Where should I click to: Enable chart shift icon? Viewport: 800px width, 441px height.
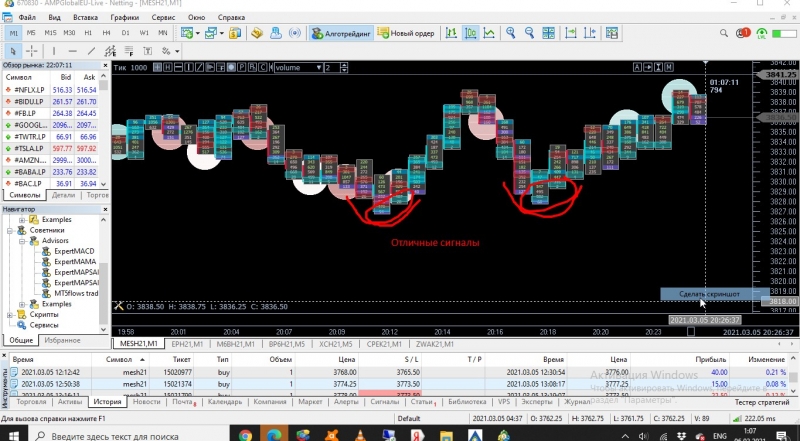(590, 33)
